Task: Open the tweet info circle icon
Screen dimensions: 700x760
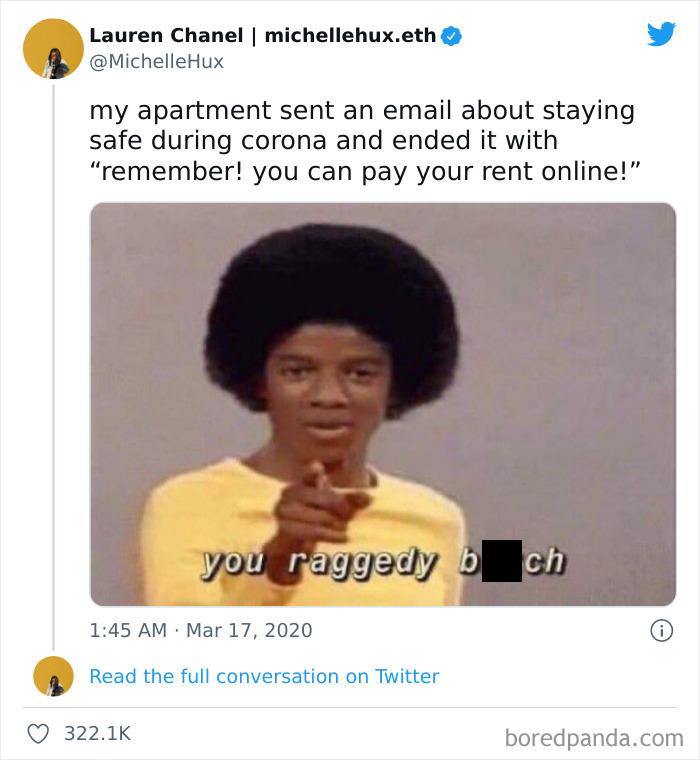Action: (662, 631)
